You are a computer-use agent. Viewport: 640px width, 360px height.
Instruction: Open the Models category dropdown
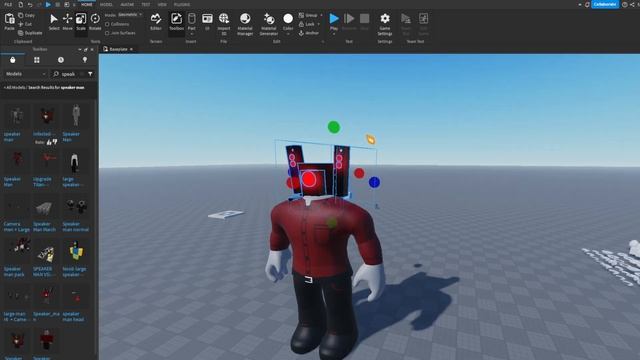coord(25,74)
